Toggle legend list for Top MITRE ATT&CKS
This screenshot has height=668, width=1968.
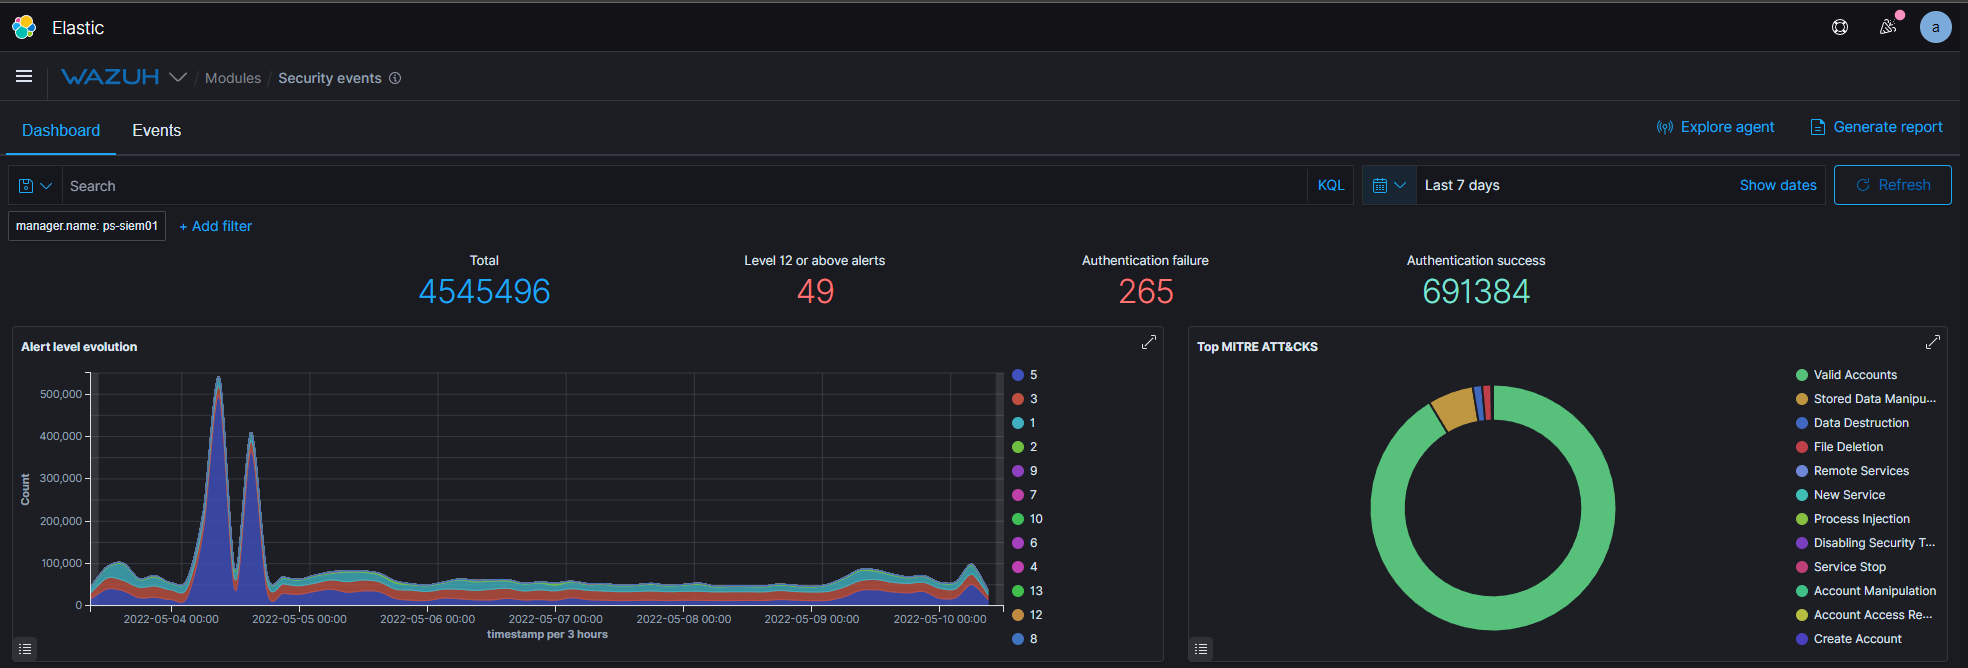click(1201, 649)
